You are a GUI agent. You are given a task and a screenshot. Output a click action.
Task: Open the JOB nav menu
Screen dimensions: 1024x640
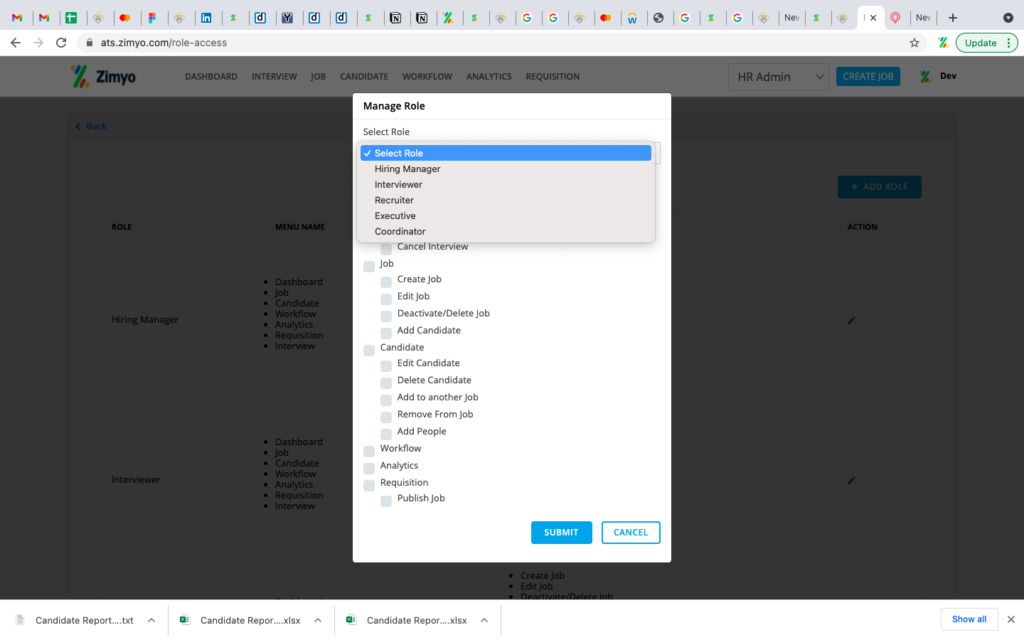[x=318, y=76]
